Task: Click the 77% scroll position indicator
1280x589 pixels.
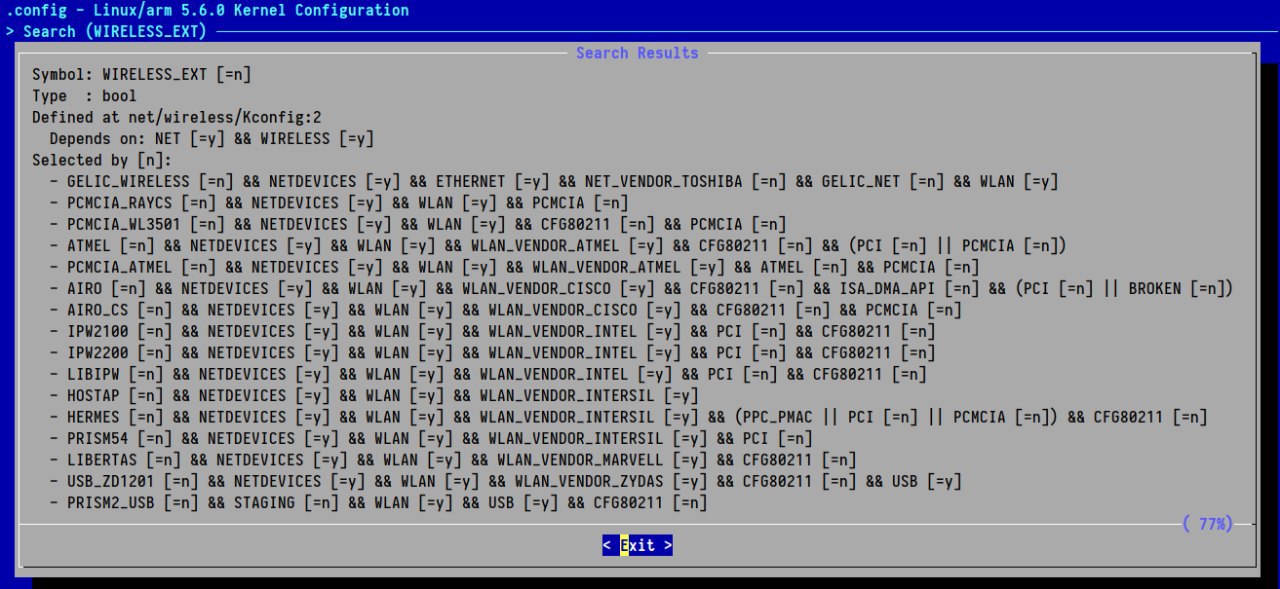Action: pyautogui.click(x=1207, y=523)
